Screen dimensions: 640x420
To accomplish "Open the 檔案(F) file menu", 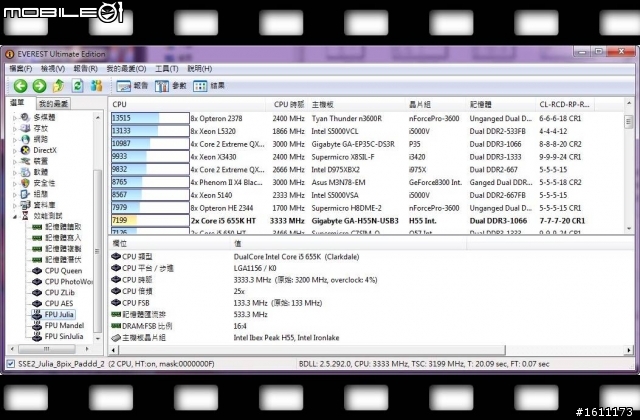I will coord(20,69).
